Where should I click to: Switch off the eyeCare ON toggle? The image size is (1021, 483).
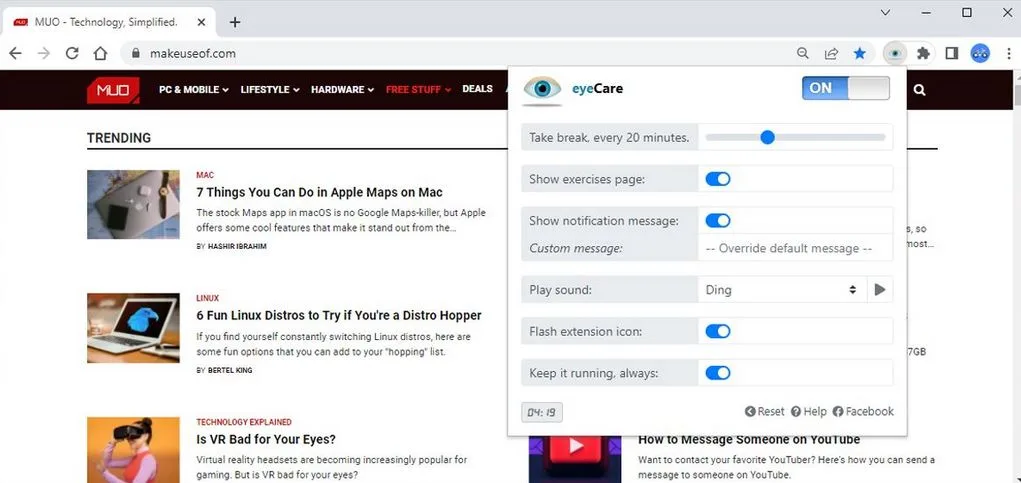846,88
